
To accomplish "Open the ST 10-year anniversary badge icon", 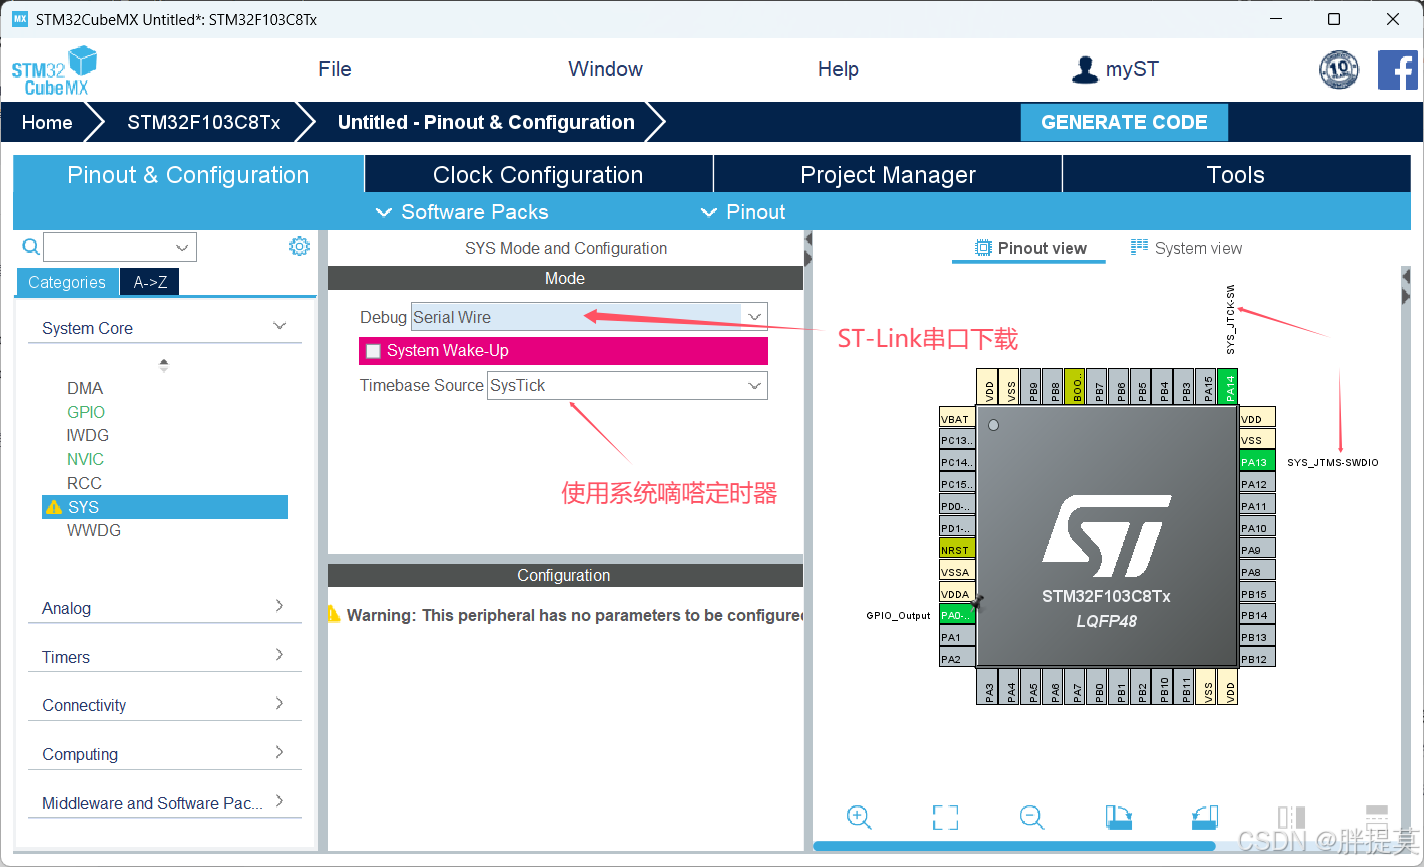I will click(1339, 70).
